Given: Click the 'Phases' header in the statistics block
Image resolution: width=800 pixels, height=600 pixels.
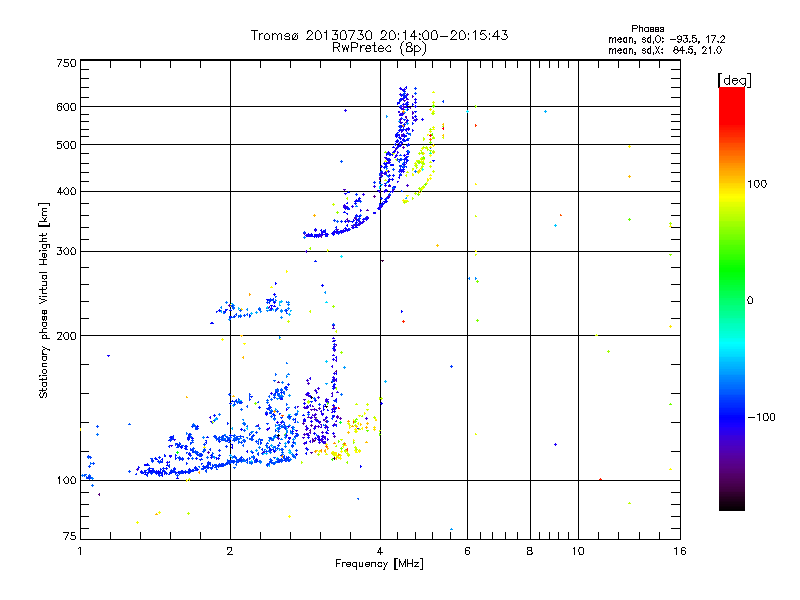Looking at the screenshot, I should pyautogui.click(x=647, y=29).
